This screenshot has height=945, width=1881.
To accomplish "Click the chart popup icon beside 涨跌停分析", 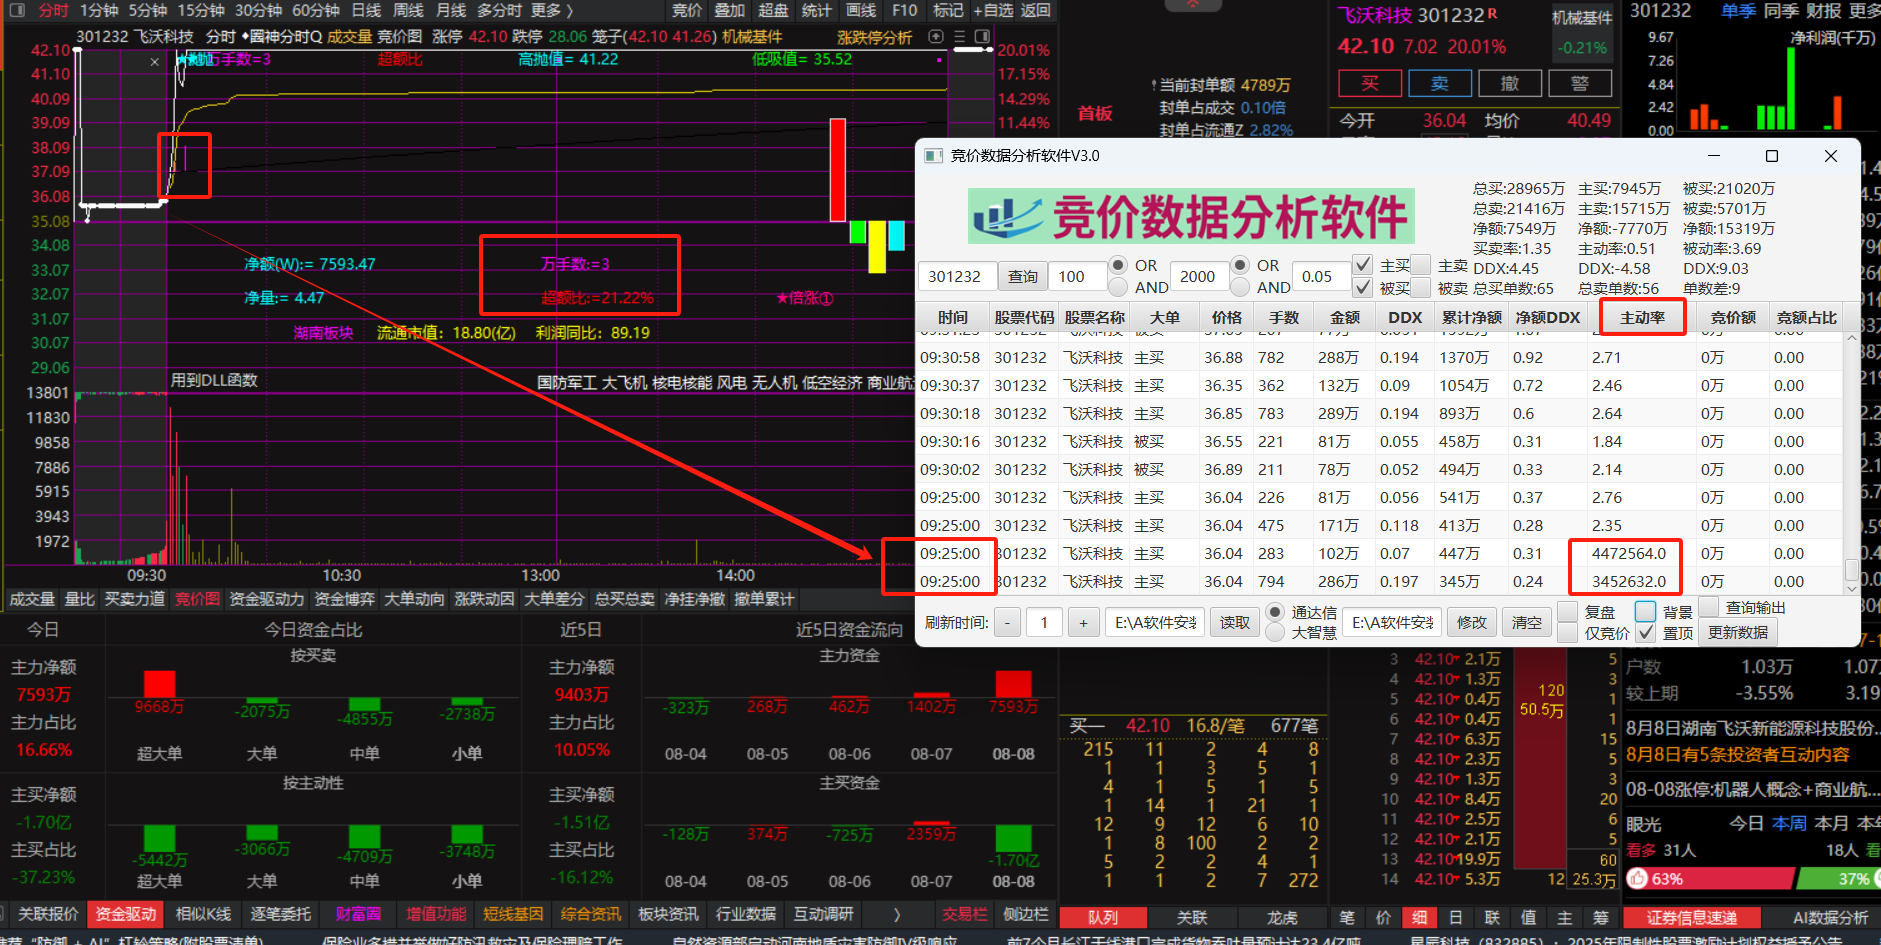I will click(x=936, y=36).
